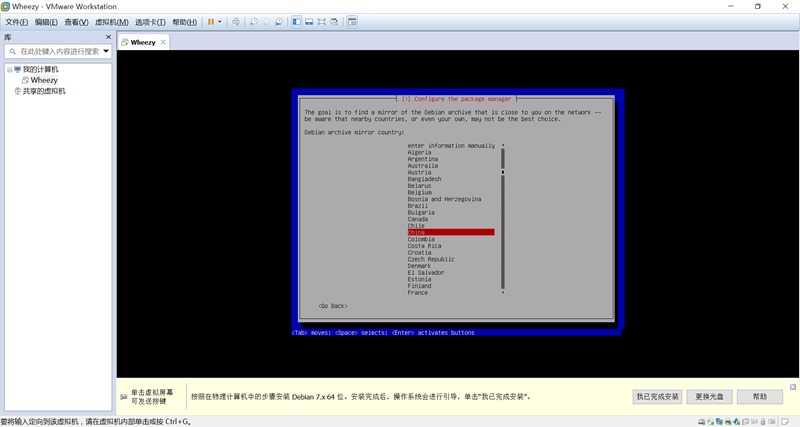Select Denmark in the country list

(419, 266)
